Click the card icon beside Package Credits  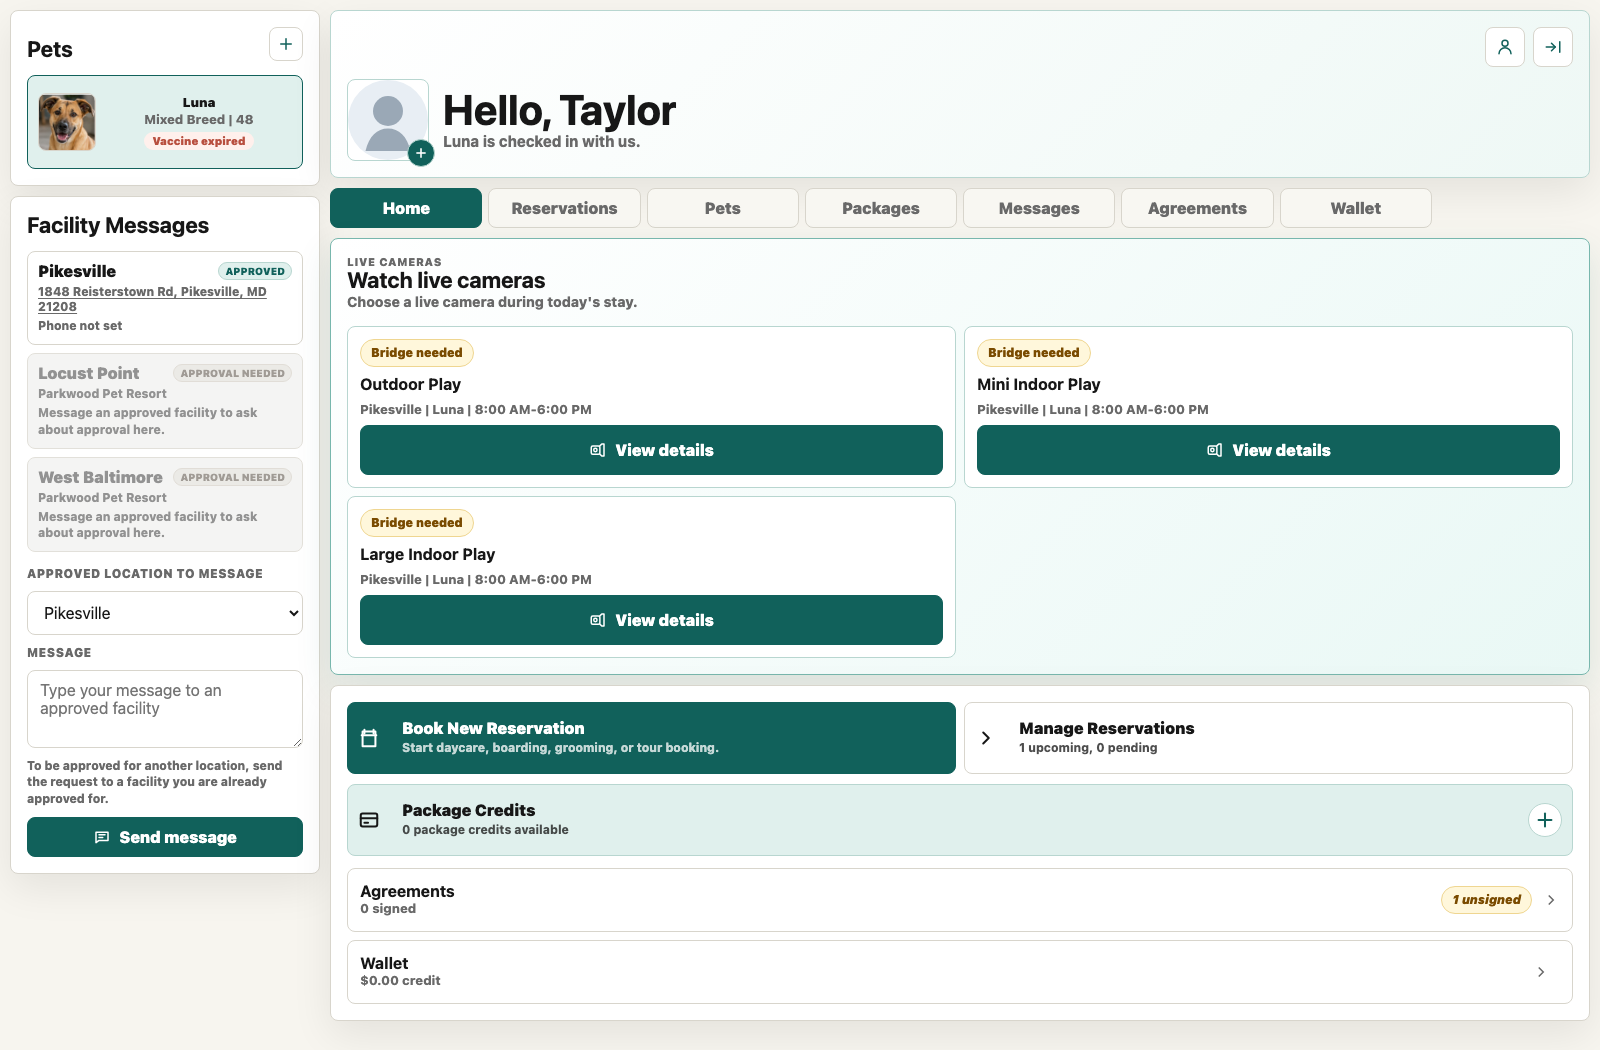(369, 820)
